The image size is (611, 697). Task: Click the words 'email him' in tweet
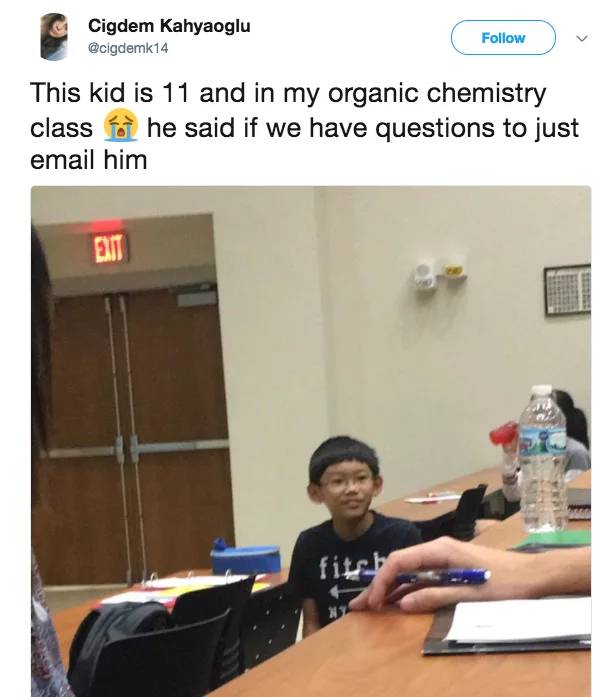coord(88,160)
